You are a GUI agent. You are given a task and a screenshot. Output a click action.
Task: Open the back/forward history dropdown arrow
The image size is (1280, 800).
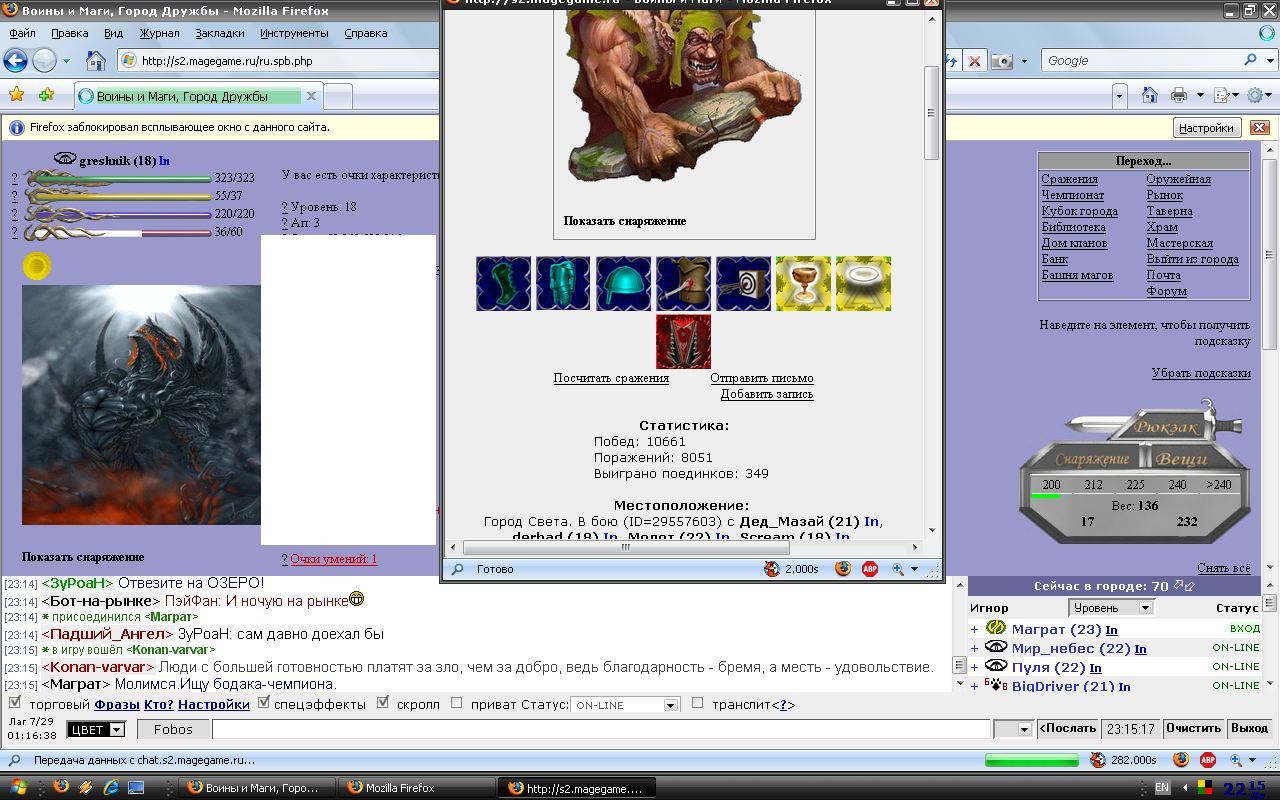pyautogui.click(x=66, y=61)
